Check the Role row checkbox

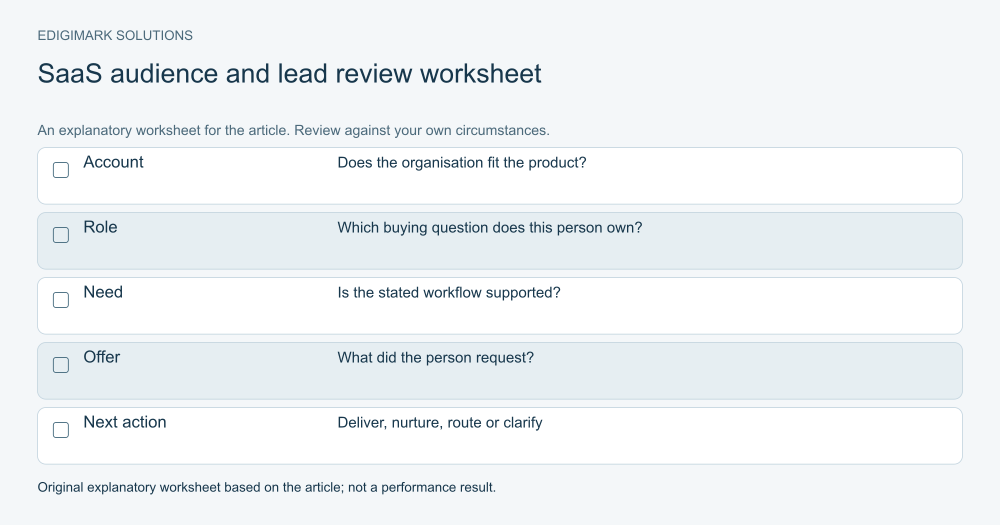pyautogui.click(x=61, y=235)
